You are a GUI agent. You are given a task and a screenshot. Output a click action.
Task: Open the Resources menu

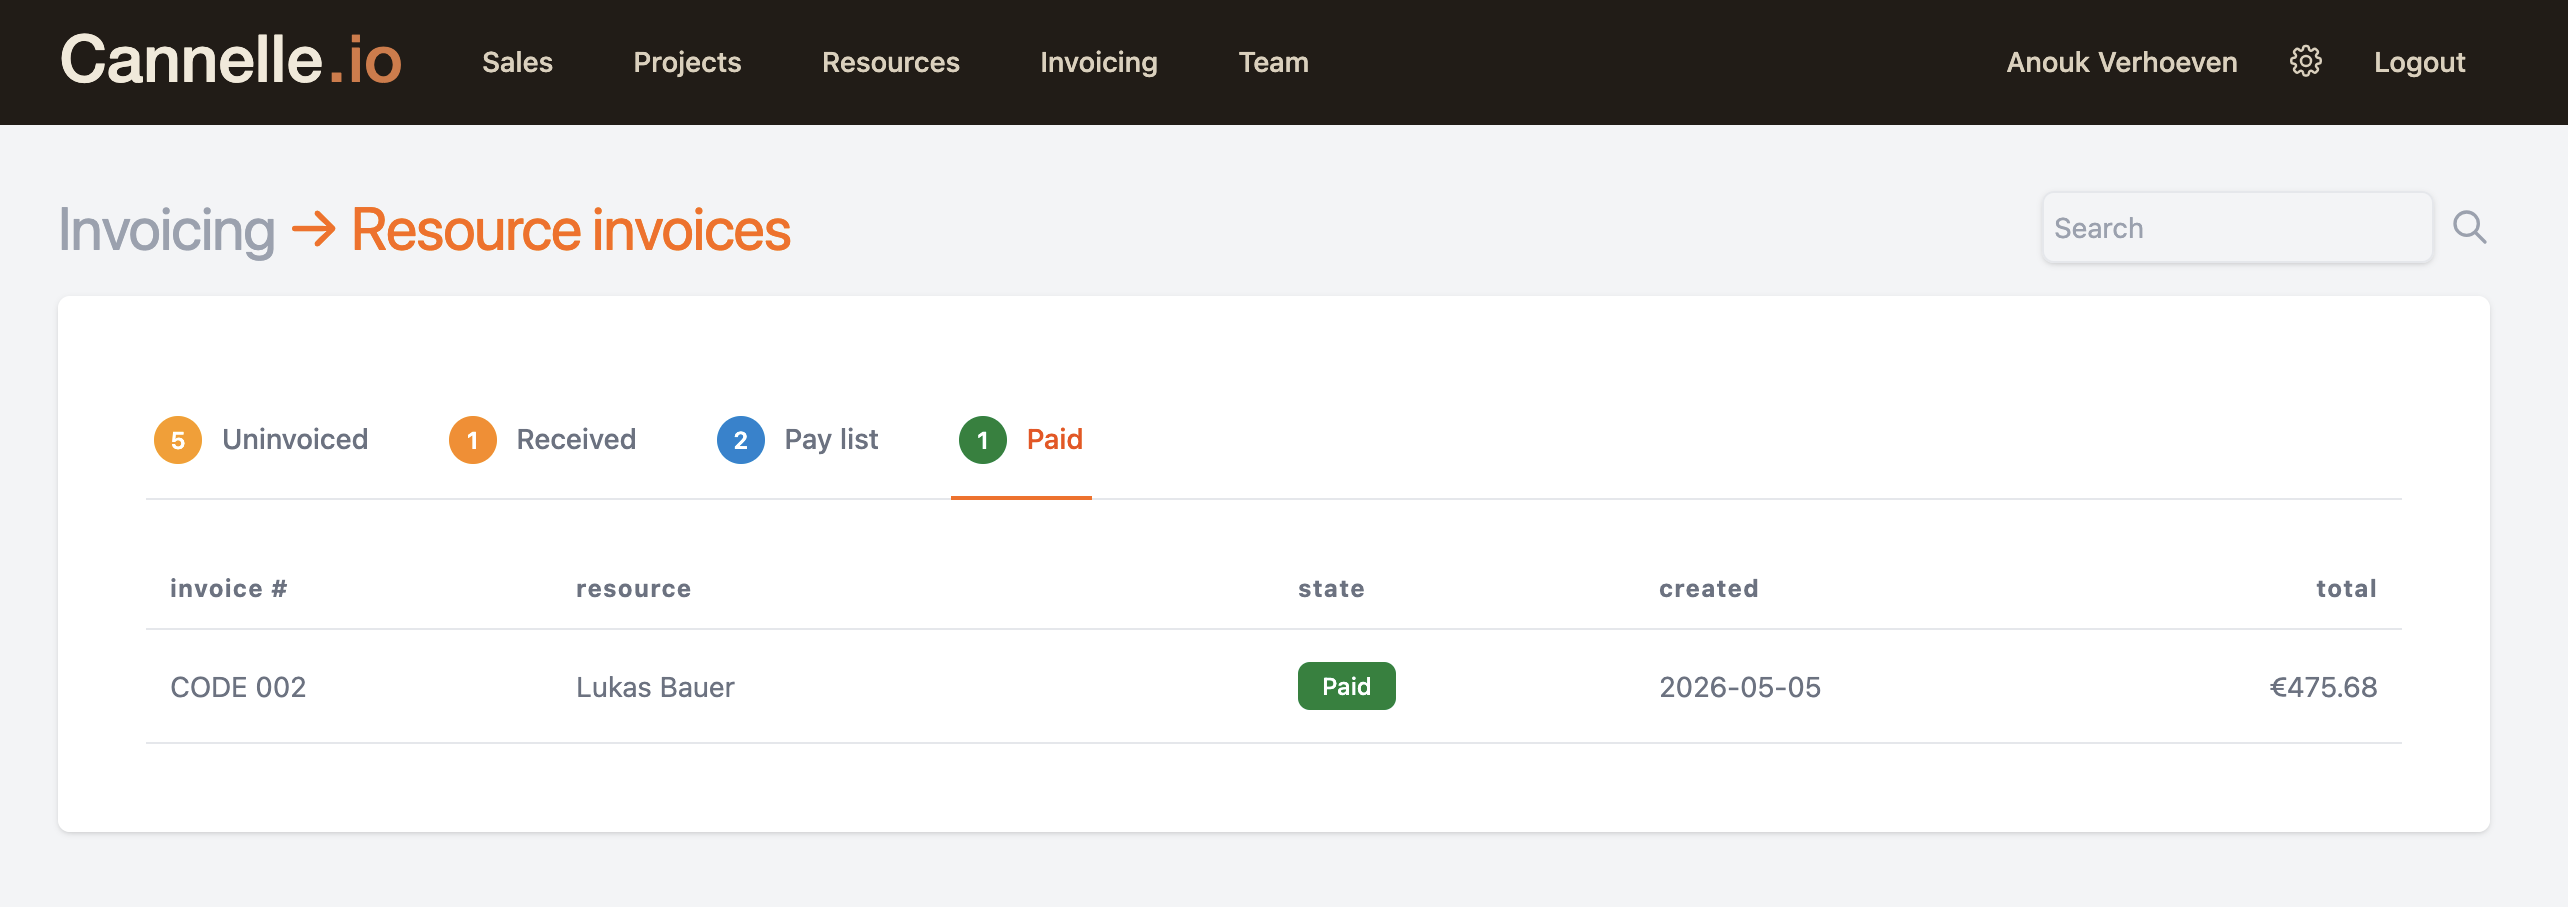890,62
